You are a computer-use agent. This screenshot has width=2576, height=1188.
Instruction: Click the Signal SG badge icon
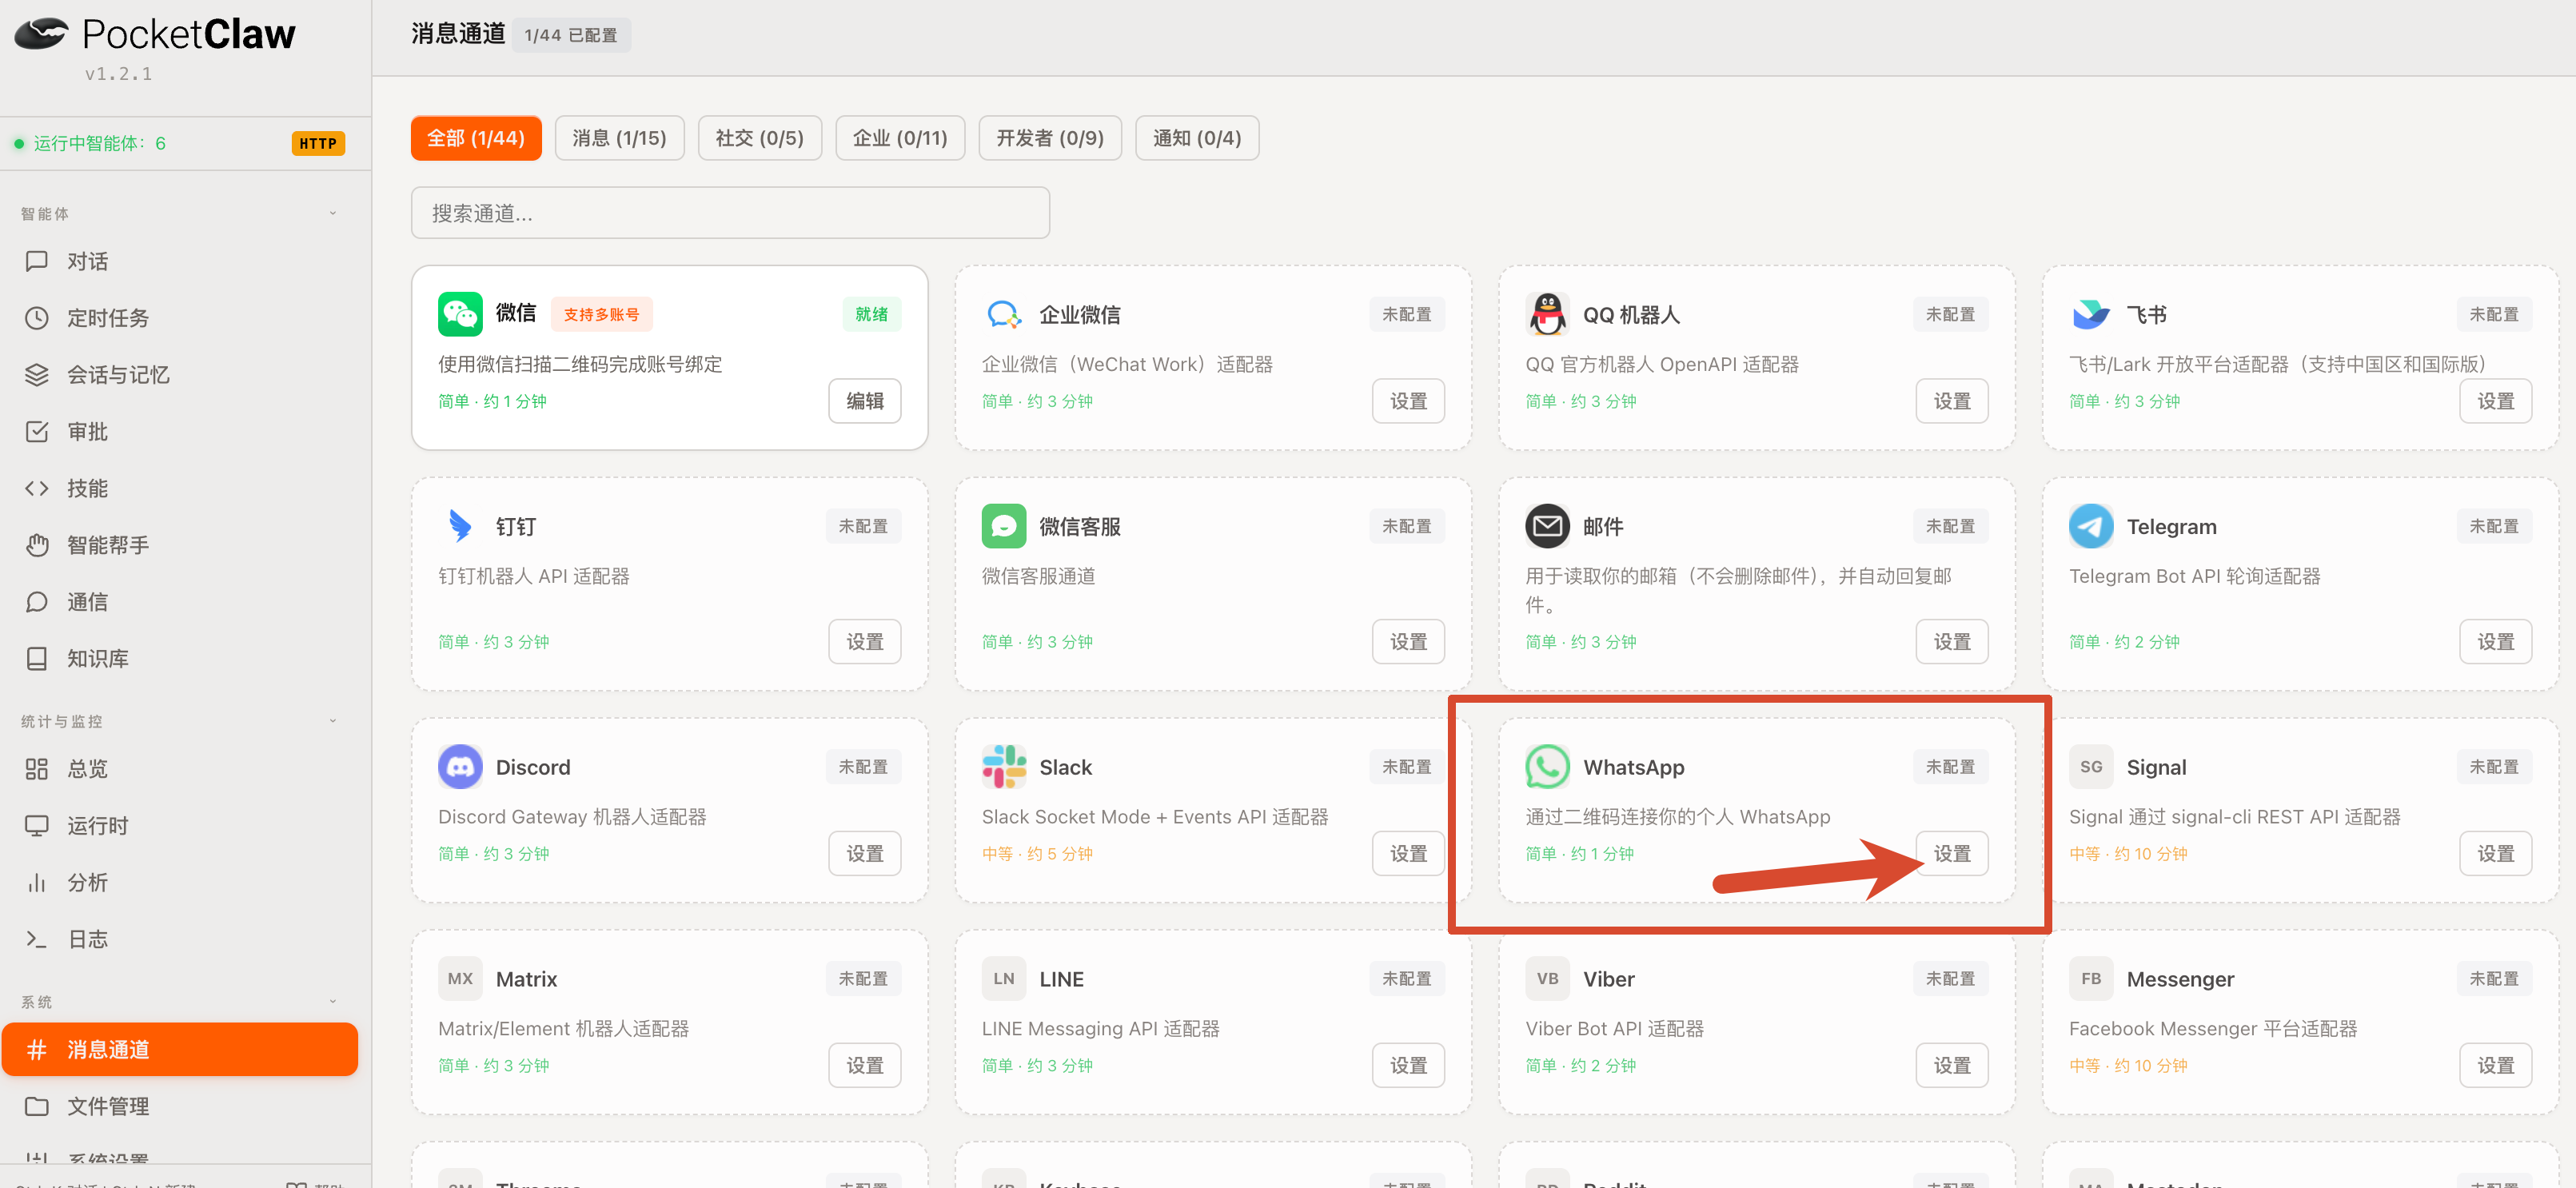tap(2091, 767)
